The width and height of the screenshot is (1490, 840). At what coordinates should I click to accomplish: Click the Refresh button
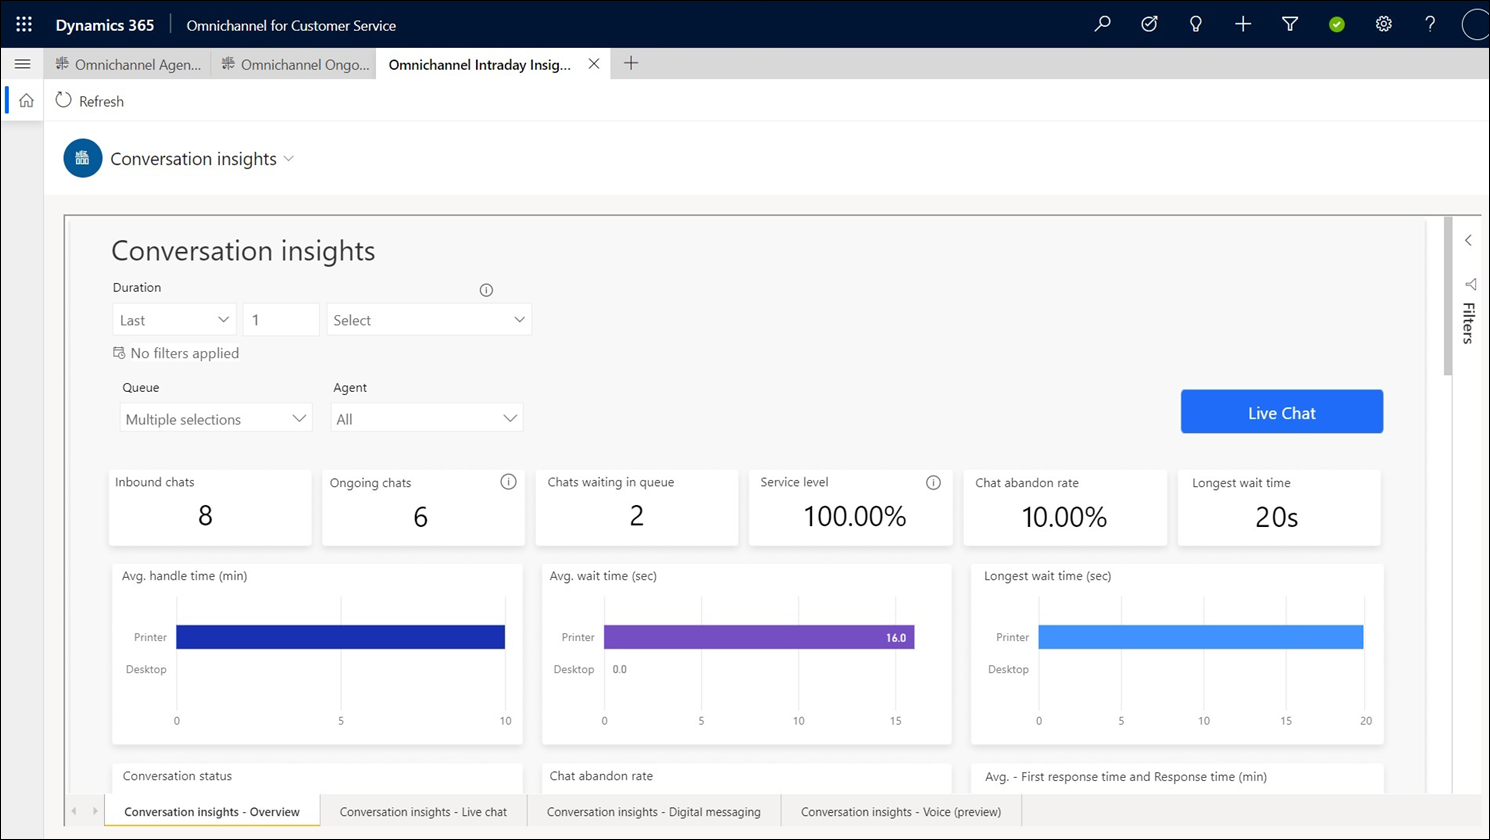tap(90, 101)
